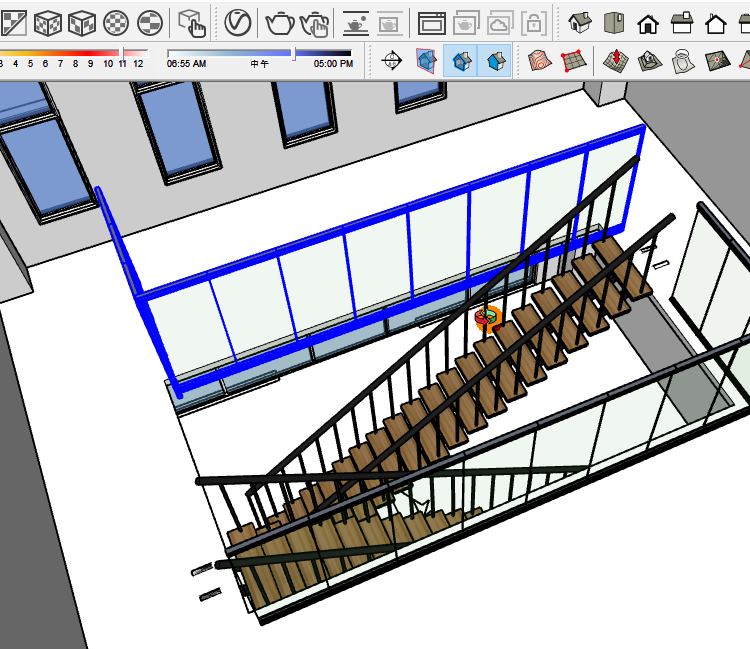750x649 pixels.
Task: Click month 9 on shadow date scale
Action: click(90, 64)
